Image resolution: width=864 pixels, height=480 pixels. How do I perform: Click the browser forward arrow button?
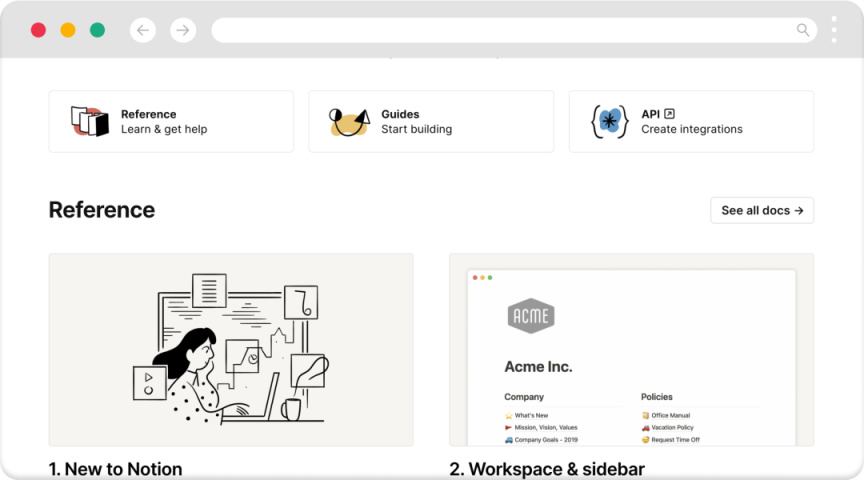click(x=183, y=30)
